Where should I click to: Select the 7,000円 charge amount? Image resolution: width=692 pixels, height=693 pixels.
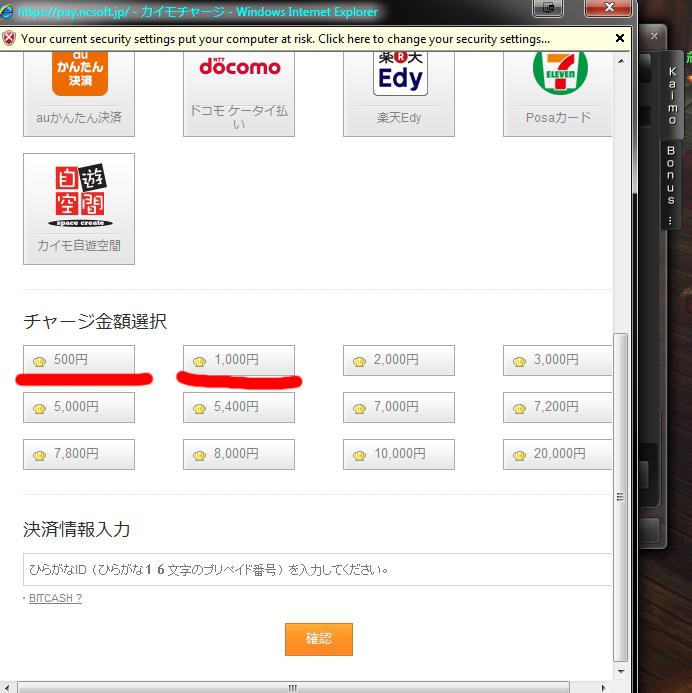(x=399, y=407)
